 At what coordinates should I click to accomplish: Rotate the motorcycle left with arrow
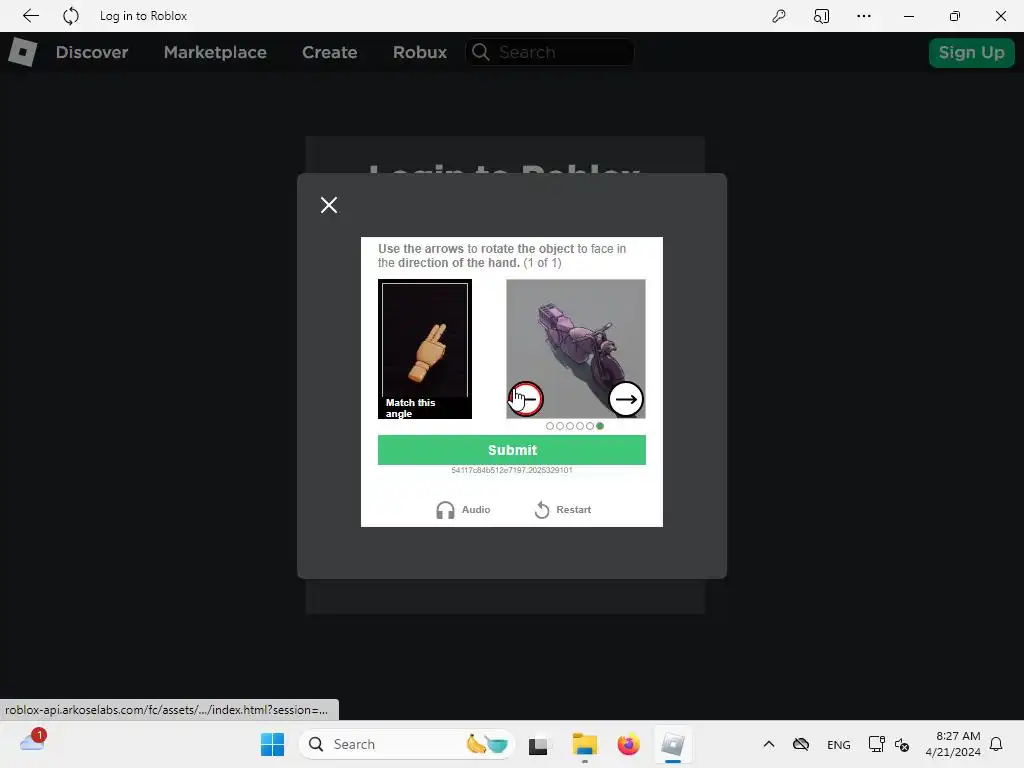tap(525, 399)
